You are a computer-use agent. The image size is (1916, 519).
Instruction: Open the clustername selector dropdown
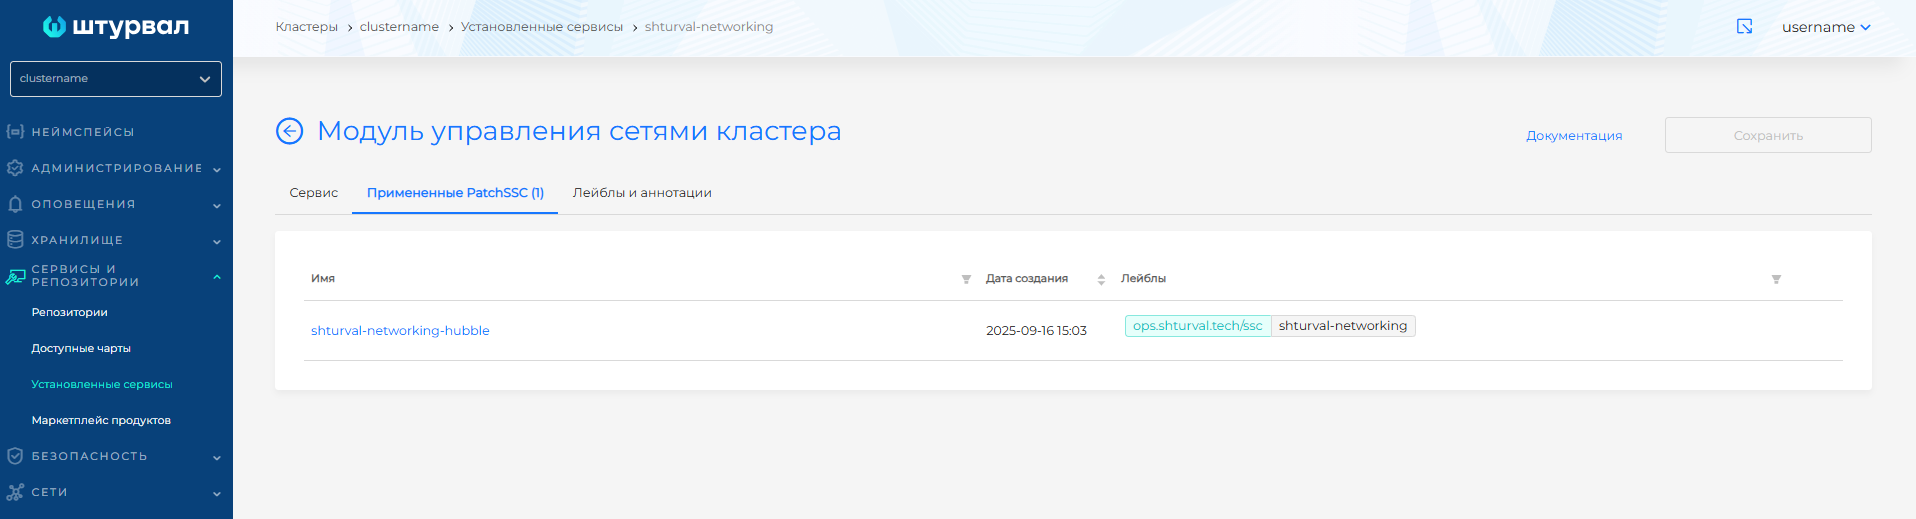tap(116, 79)
